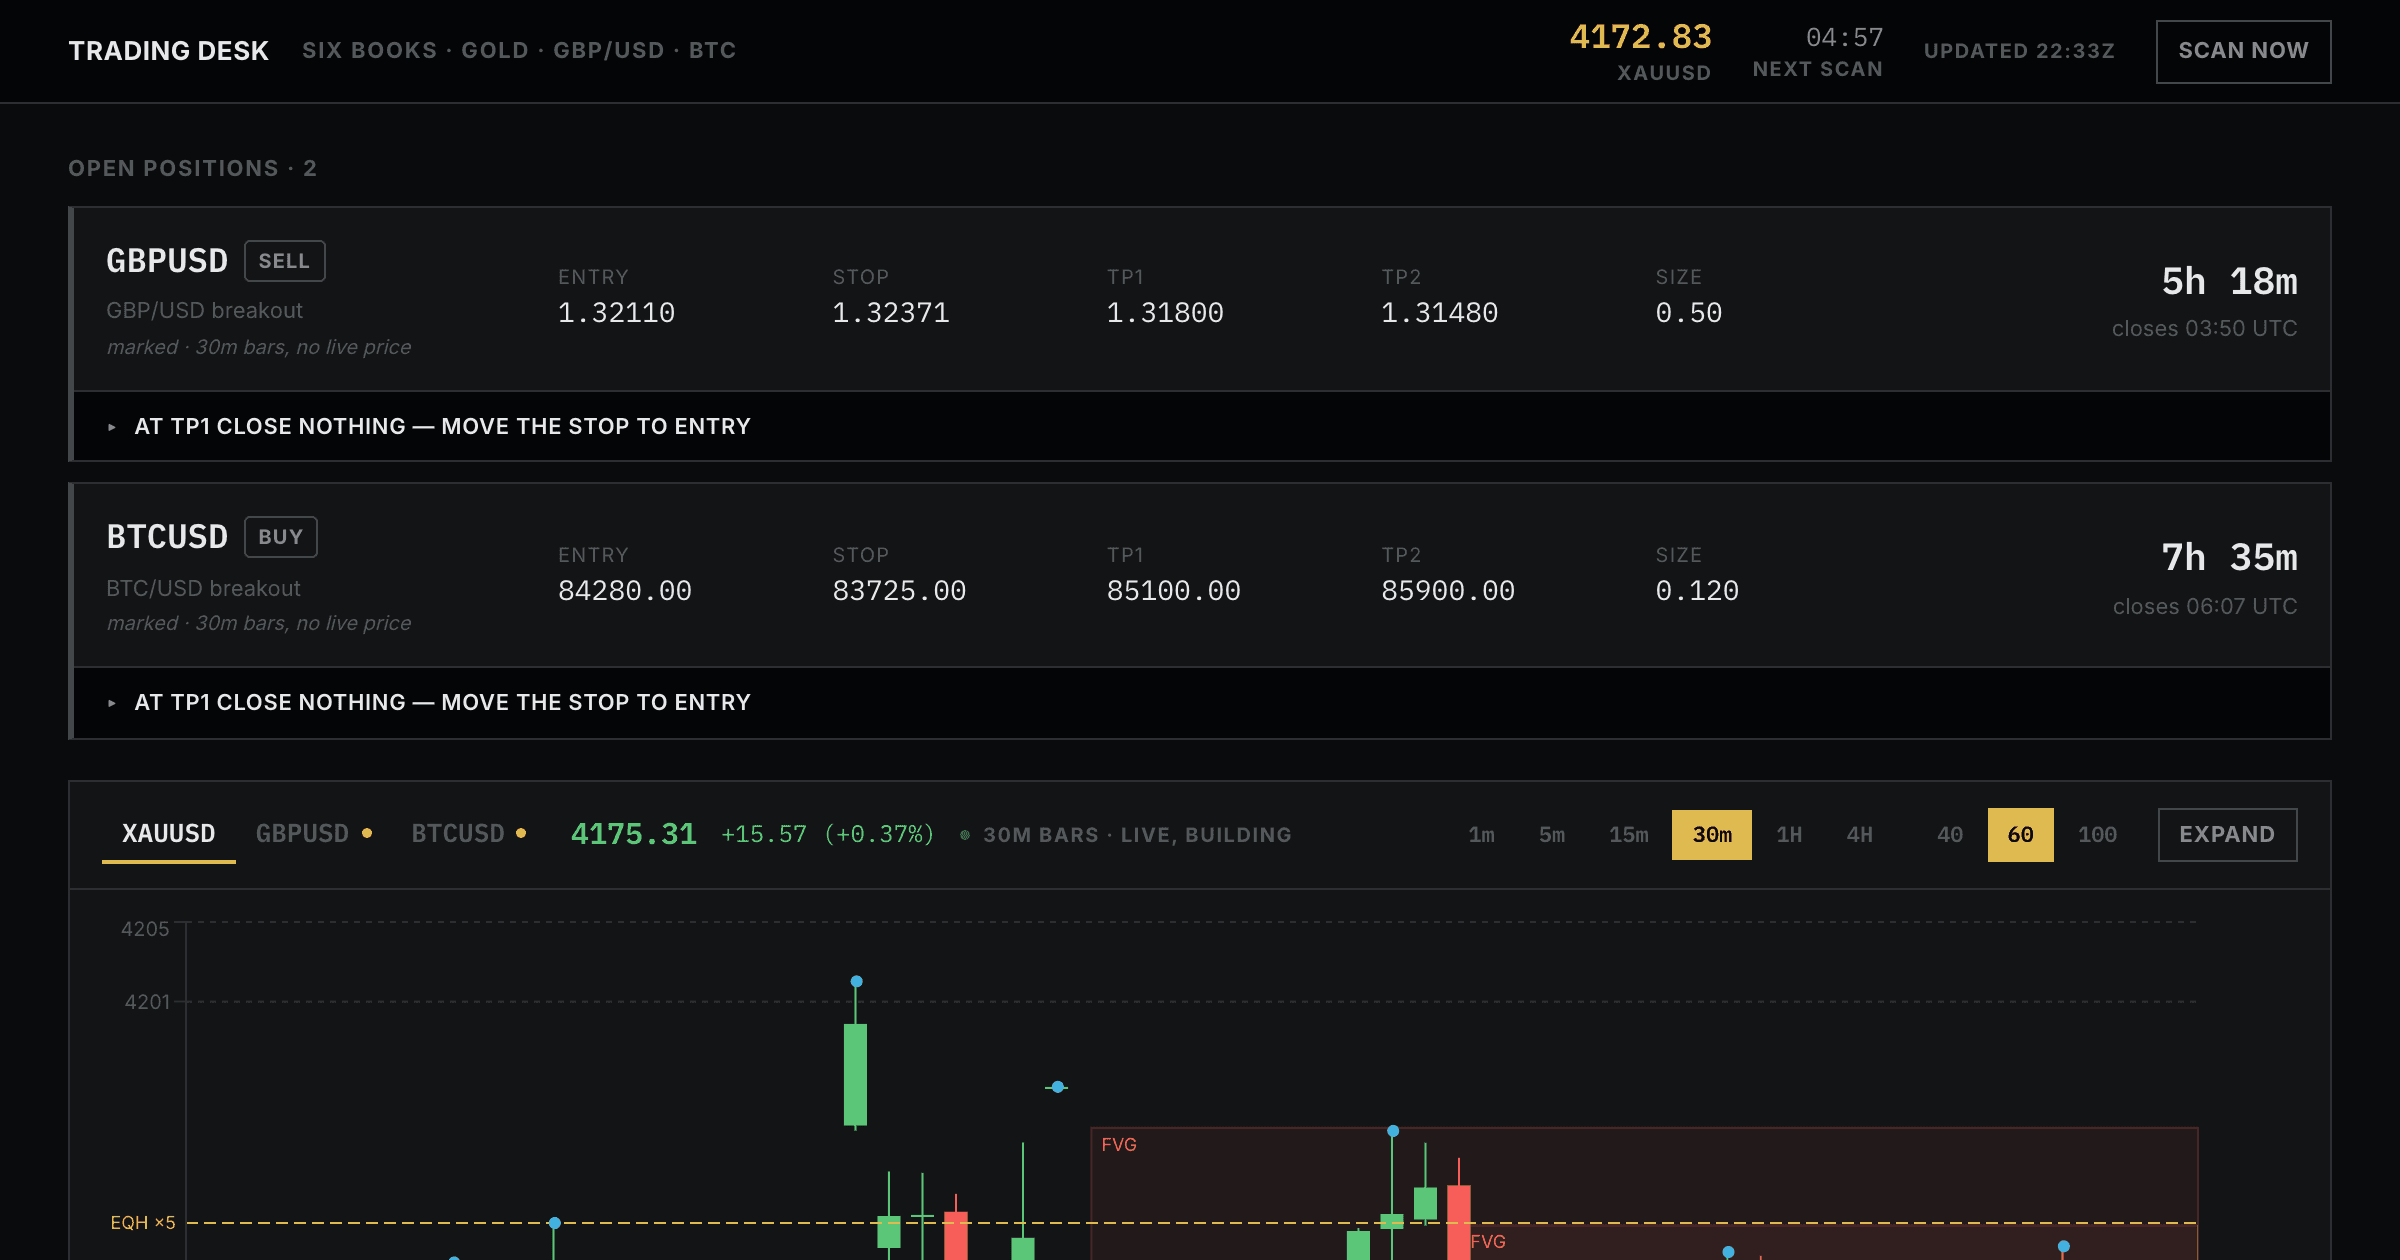Click the green live status dot
The width and height of the screenshot is (2400, 1260).
coord(965,835)
